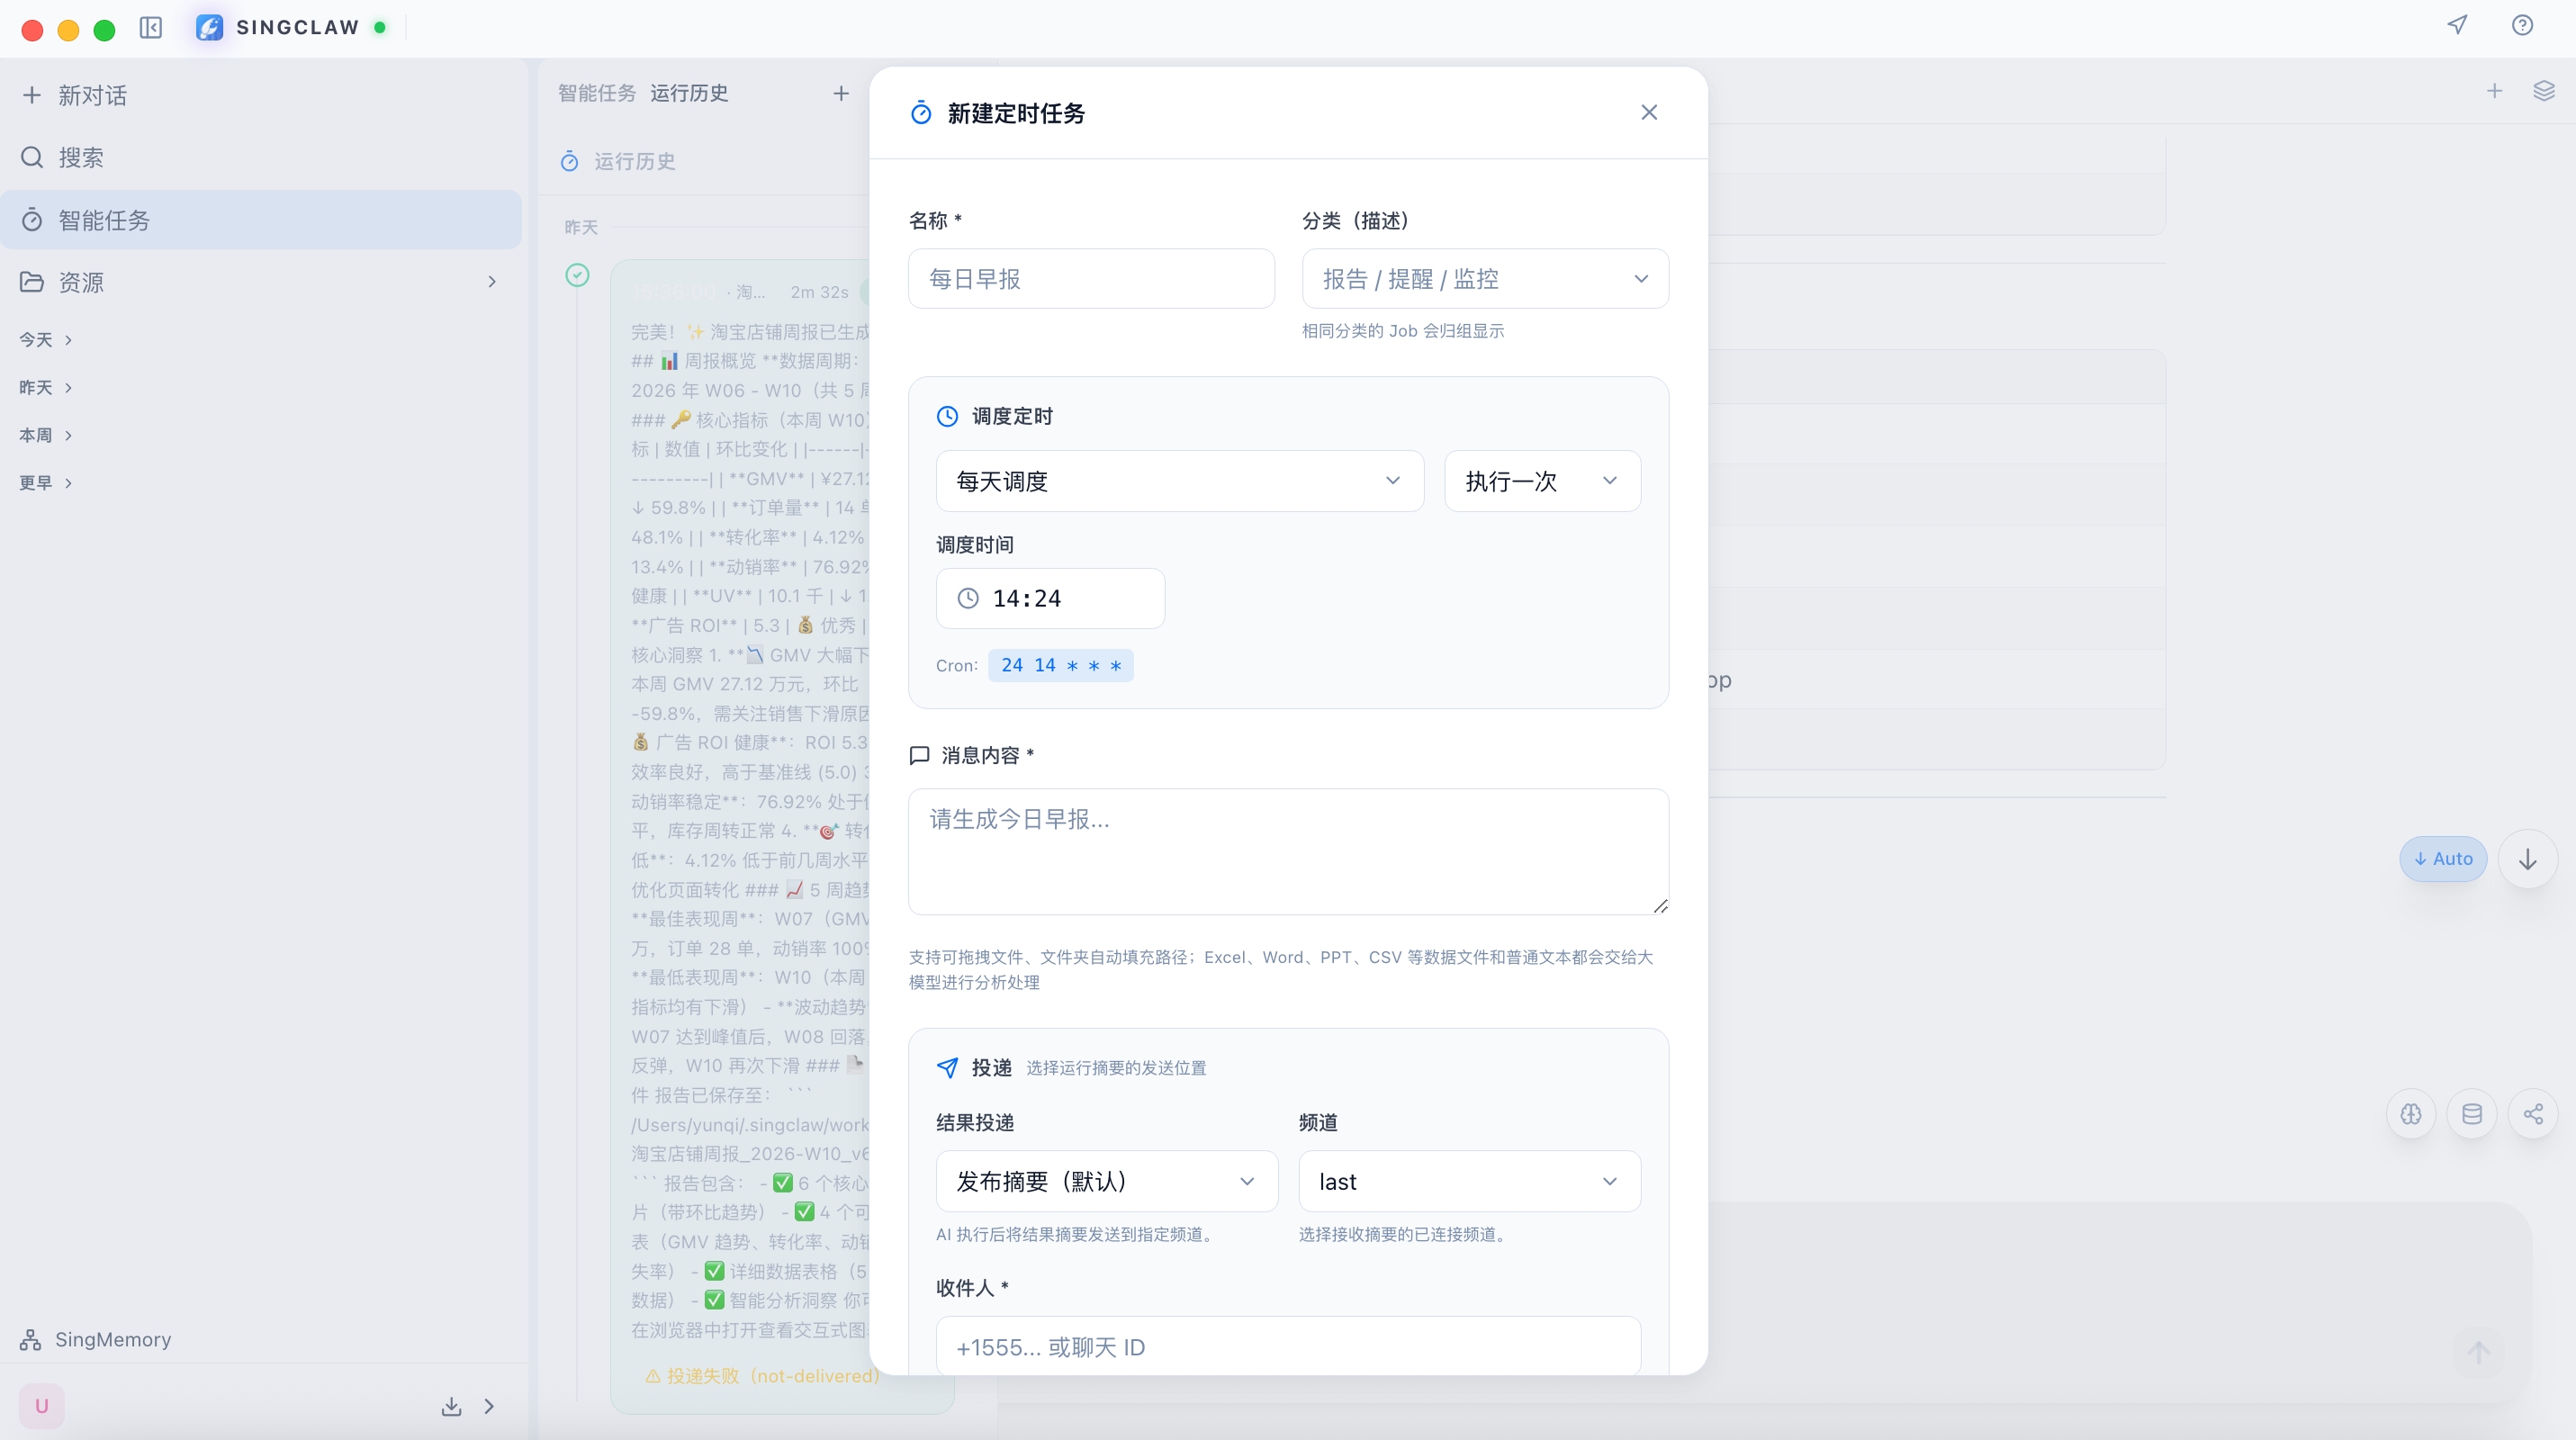Expand the 资源 sidebar section
Image resolution: width=2576 pixels, height=1440 pixels.
click(260, 282)
